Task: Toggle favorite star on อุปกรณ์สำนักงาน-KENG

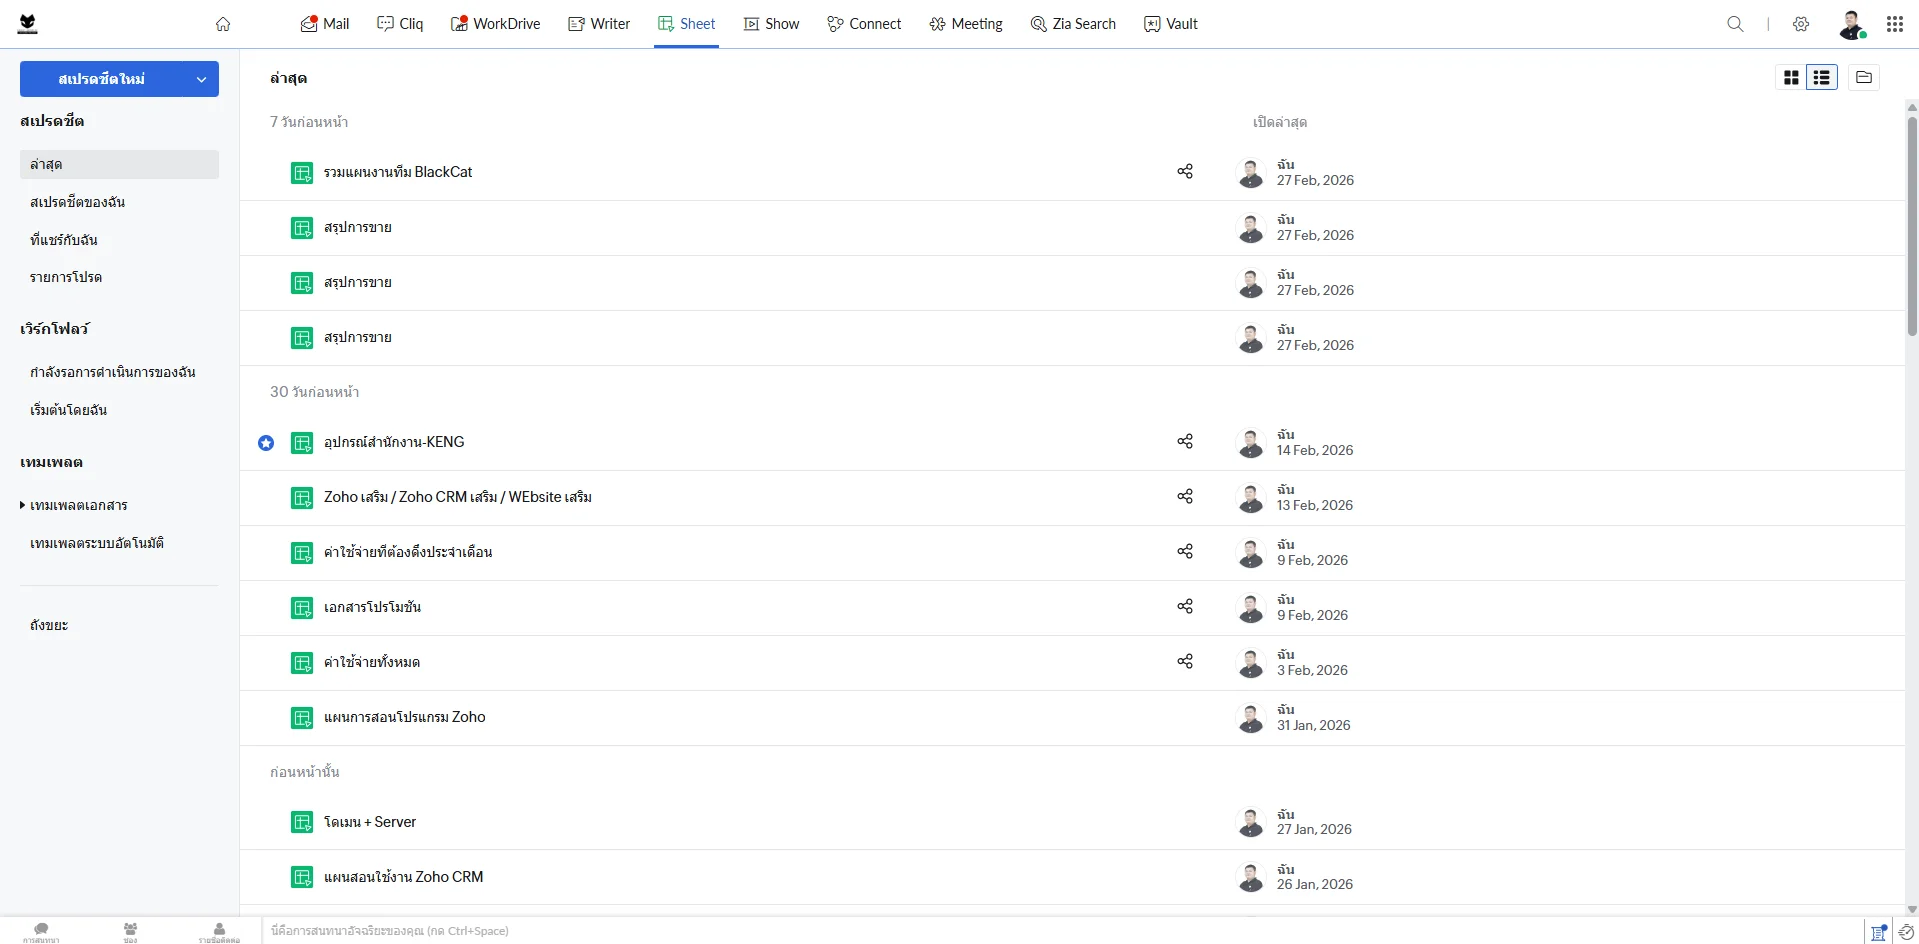Action: pyautogui.click(x=266, y=443)
